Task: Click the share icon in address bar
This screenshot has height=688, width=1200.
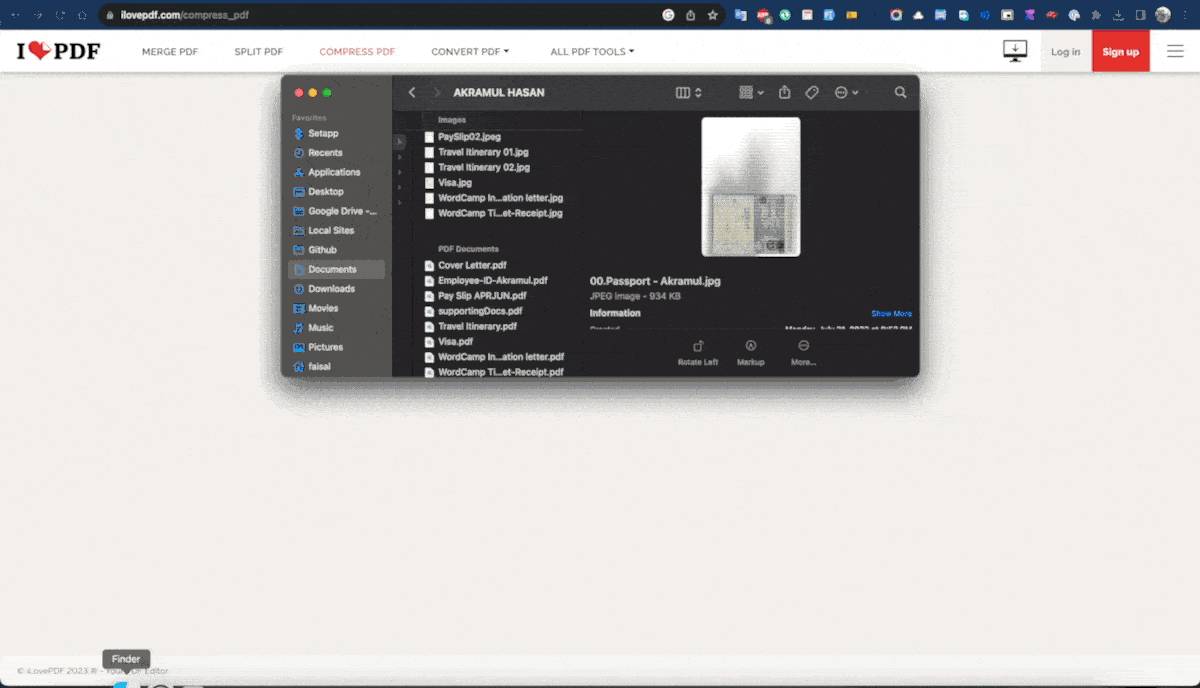Action: [691, 15]
